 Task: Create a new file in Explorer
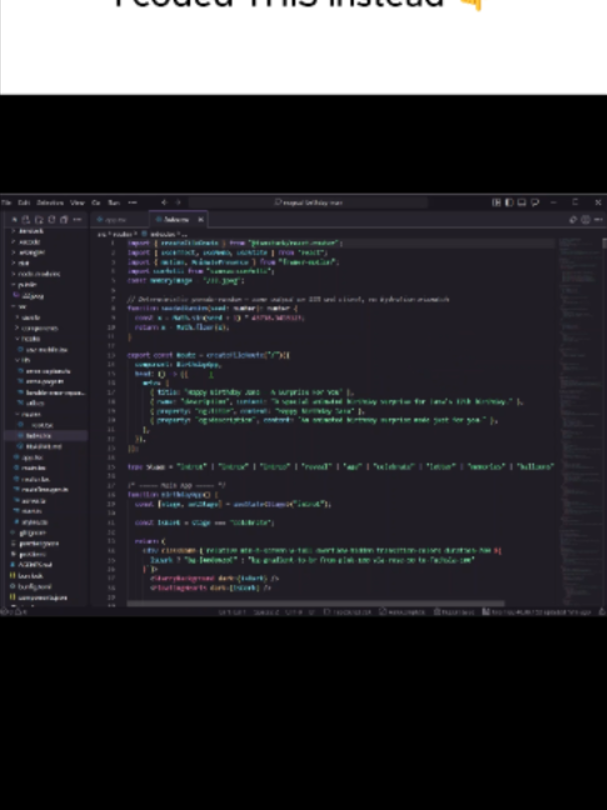coord(26,220)
